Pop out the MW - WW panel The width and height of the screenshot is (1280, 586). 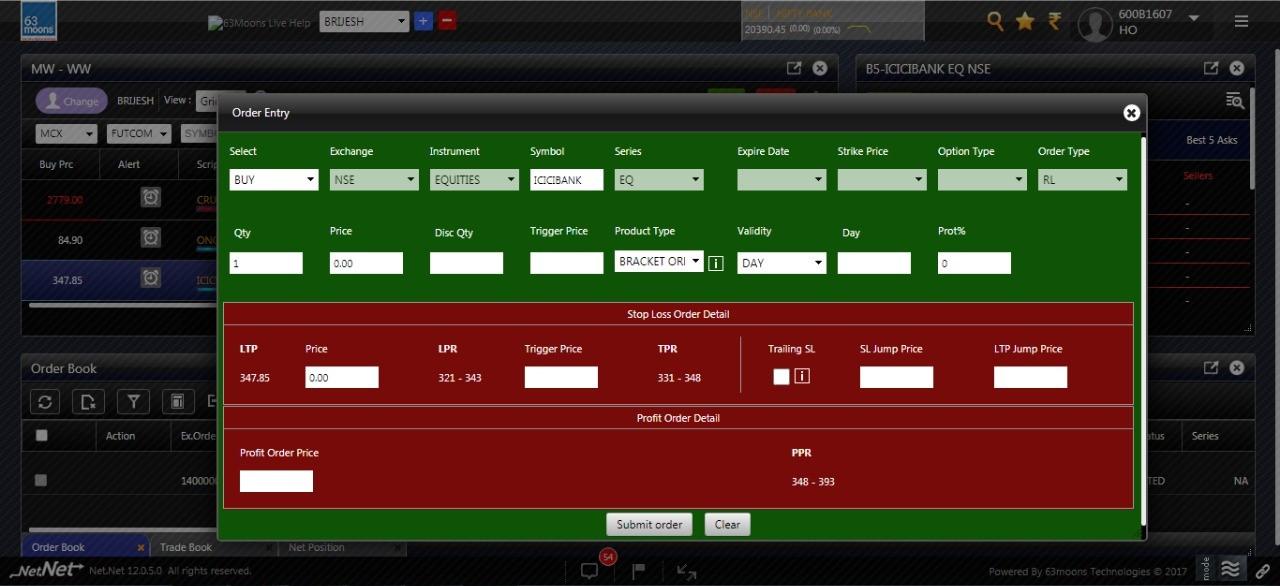click(794, 68)
